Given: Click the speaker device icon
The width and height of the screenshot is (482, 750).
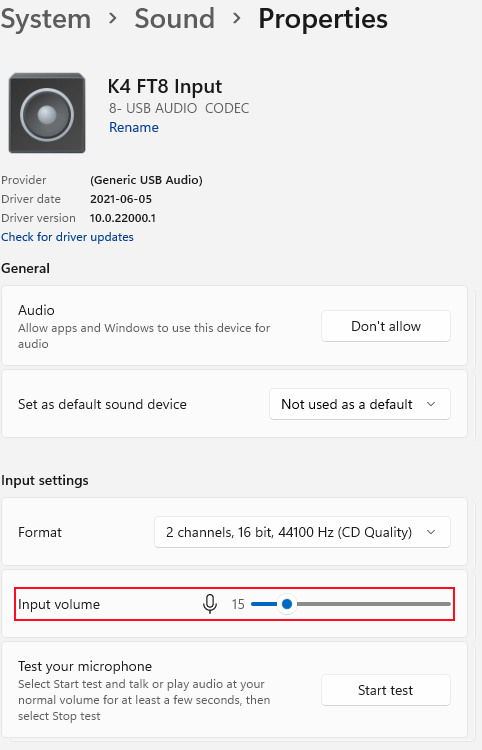Looking at the screenshot, I should [47, 113].
